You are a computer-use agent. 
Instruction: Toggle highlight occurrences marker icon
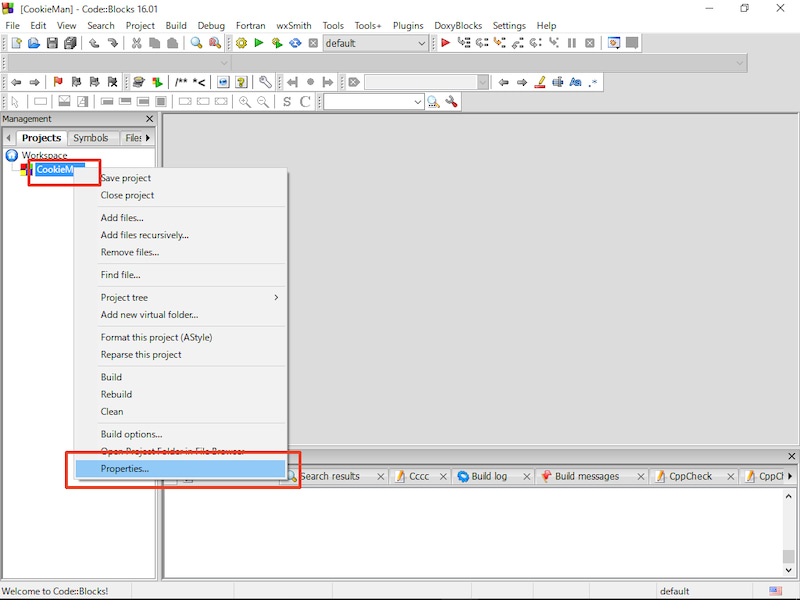pyautogui.click(x=540, y=82)
